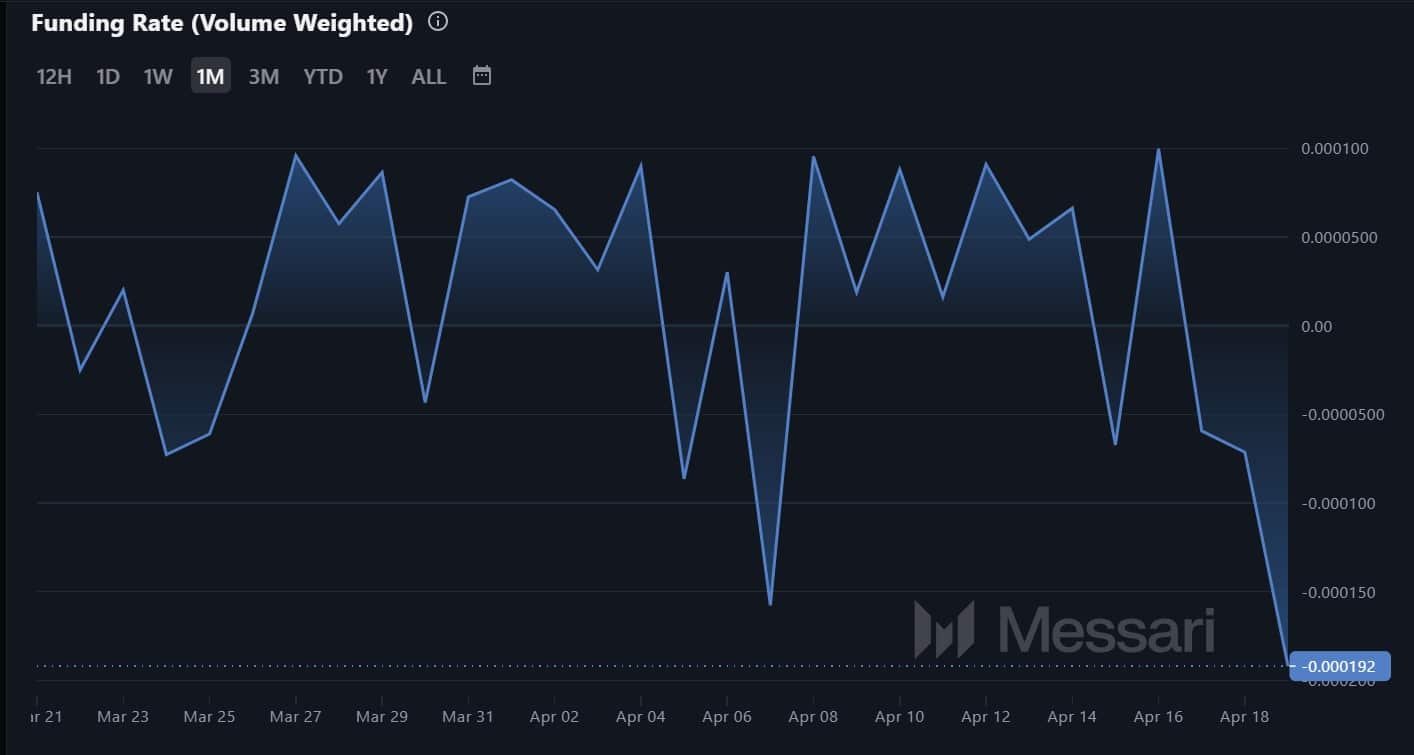Click the 0.00 y-axis label
Image resolution: width=1414 pixels, height=755 pixels.
pyautogui.click(x=1315, y=326)
